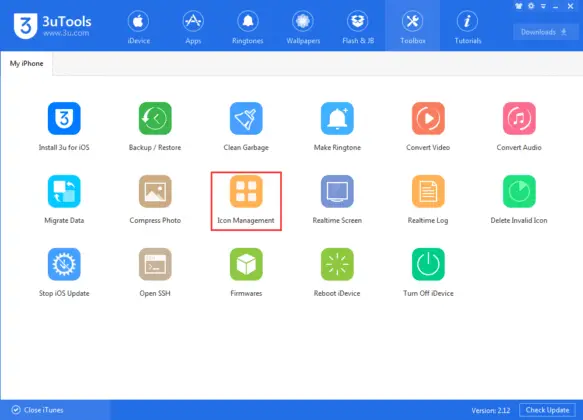This screenshot has width=583, height=420.
Task: Open the skin shirt icon in title bar
Action: (519, 6)
